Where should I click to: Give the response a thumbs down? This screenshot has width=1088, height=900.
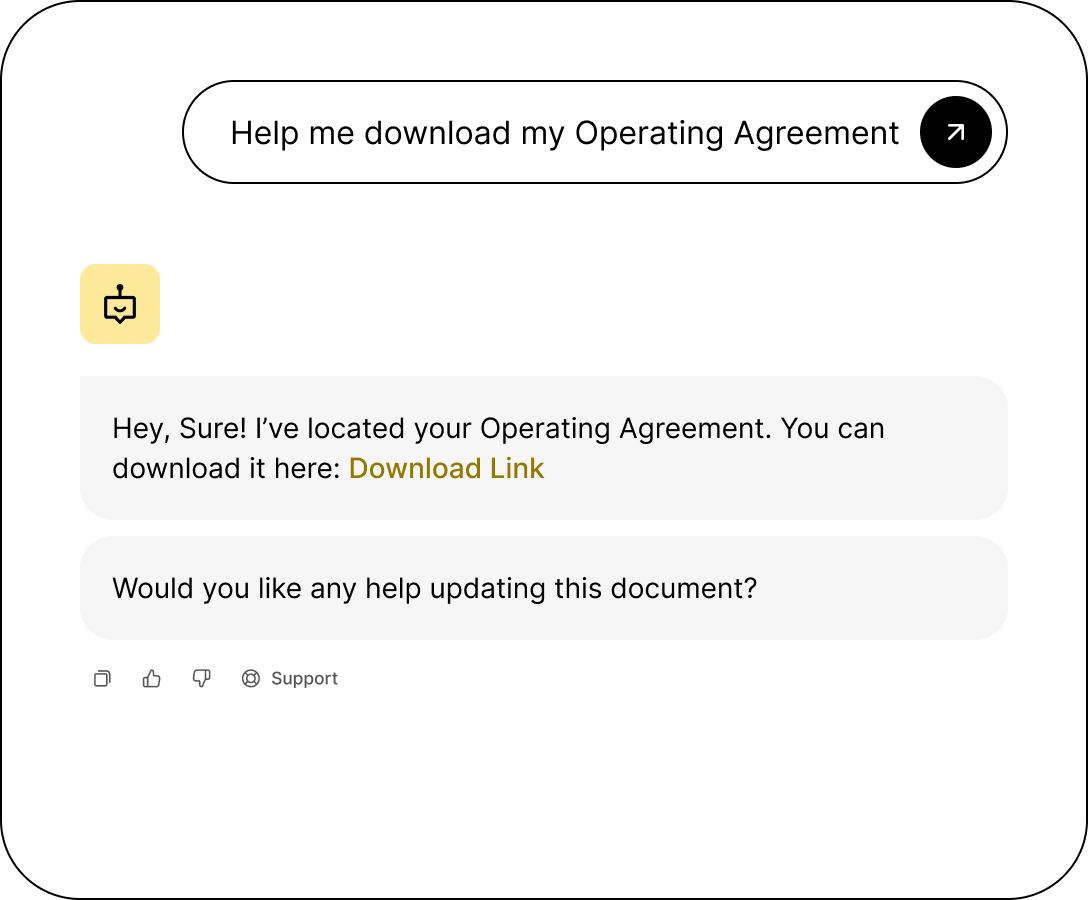[202, 679]
